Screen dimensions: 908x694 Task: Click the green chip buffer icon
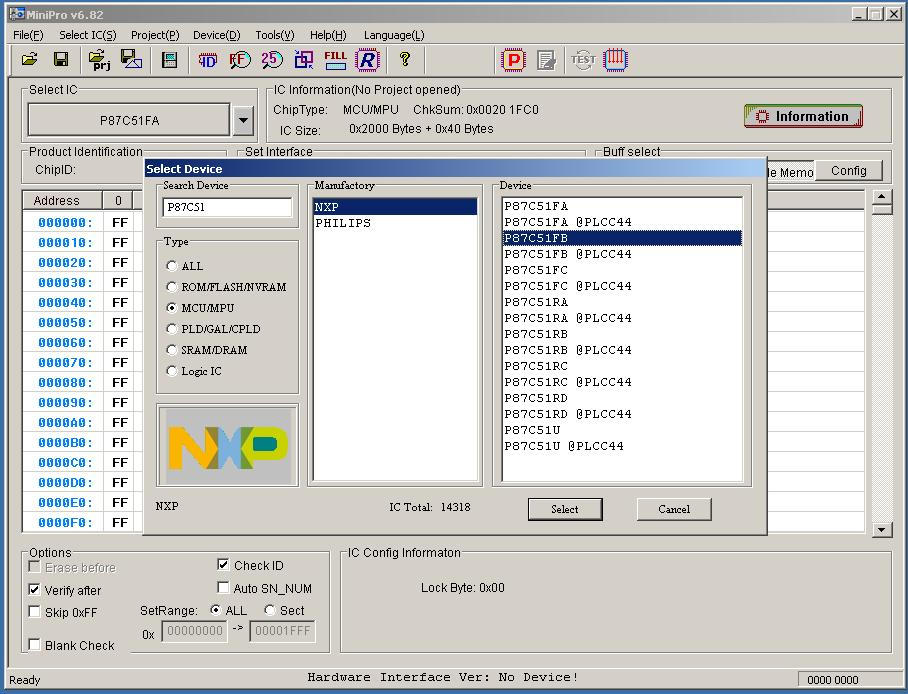coord(170,60)
